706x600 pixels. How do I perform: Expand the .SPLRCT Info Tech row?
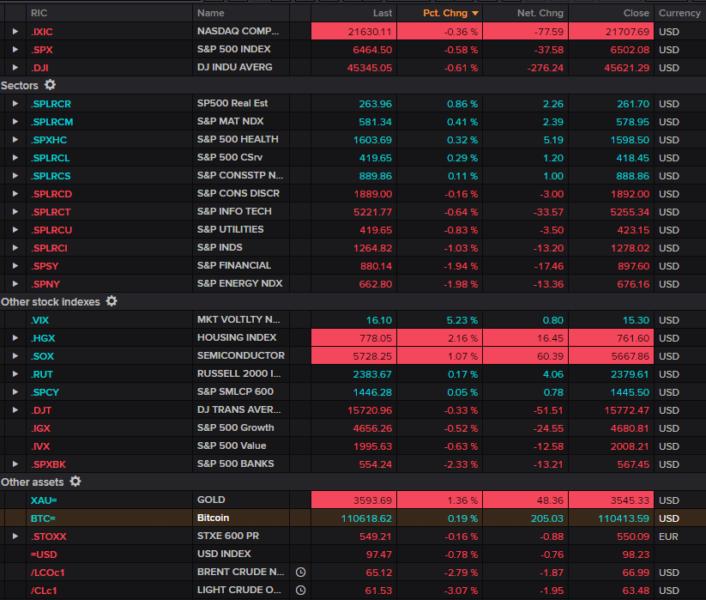point(15,212)
